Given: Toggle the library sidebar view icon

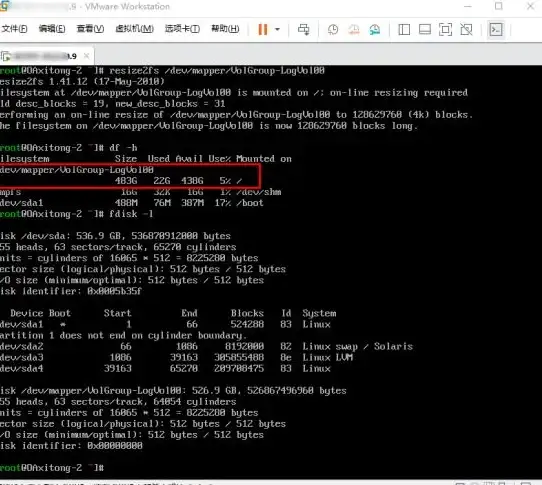Looking at the screenshot, I should click(x=404, y=29).
